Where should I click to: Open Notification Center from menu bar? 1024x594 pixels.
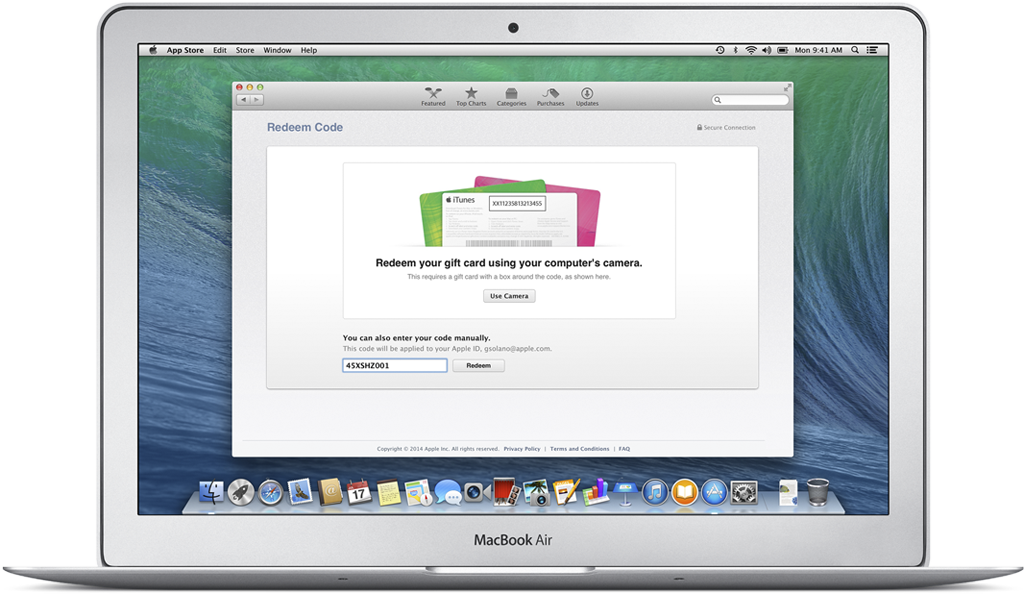(x=872, y=50)
